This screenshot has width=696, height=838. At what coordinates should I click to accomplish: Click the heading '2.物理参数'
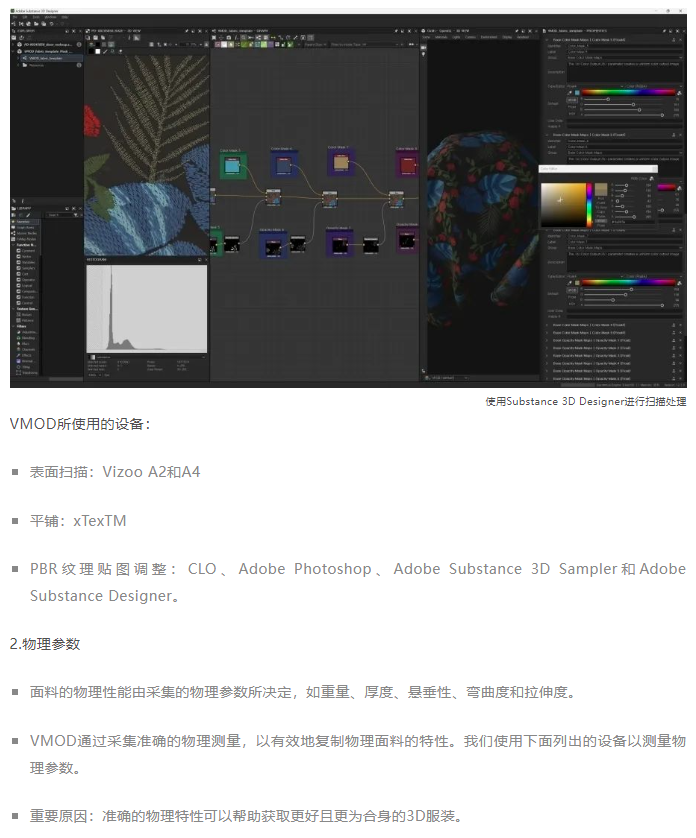click(x=45, y=643)
